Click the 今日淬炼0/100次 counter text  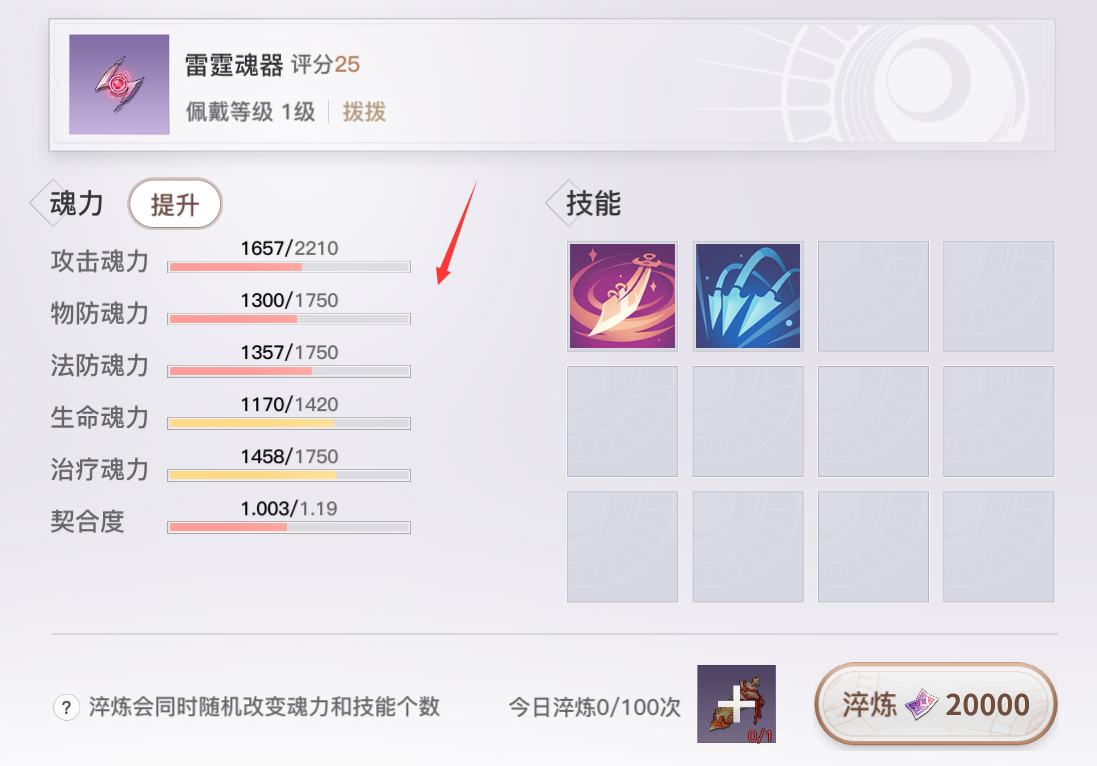coord(595,707)
